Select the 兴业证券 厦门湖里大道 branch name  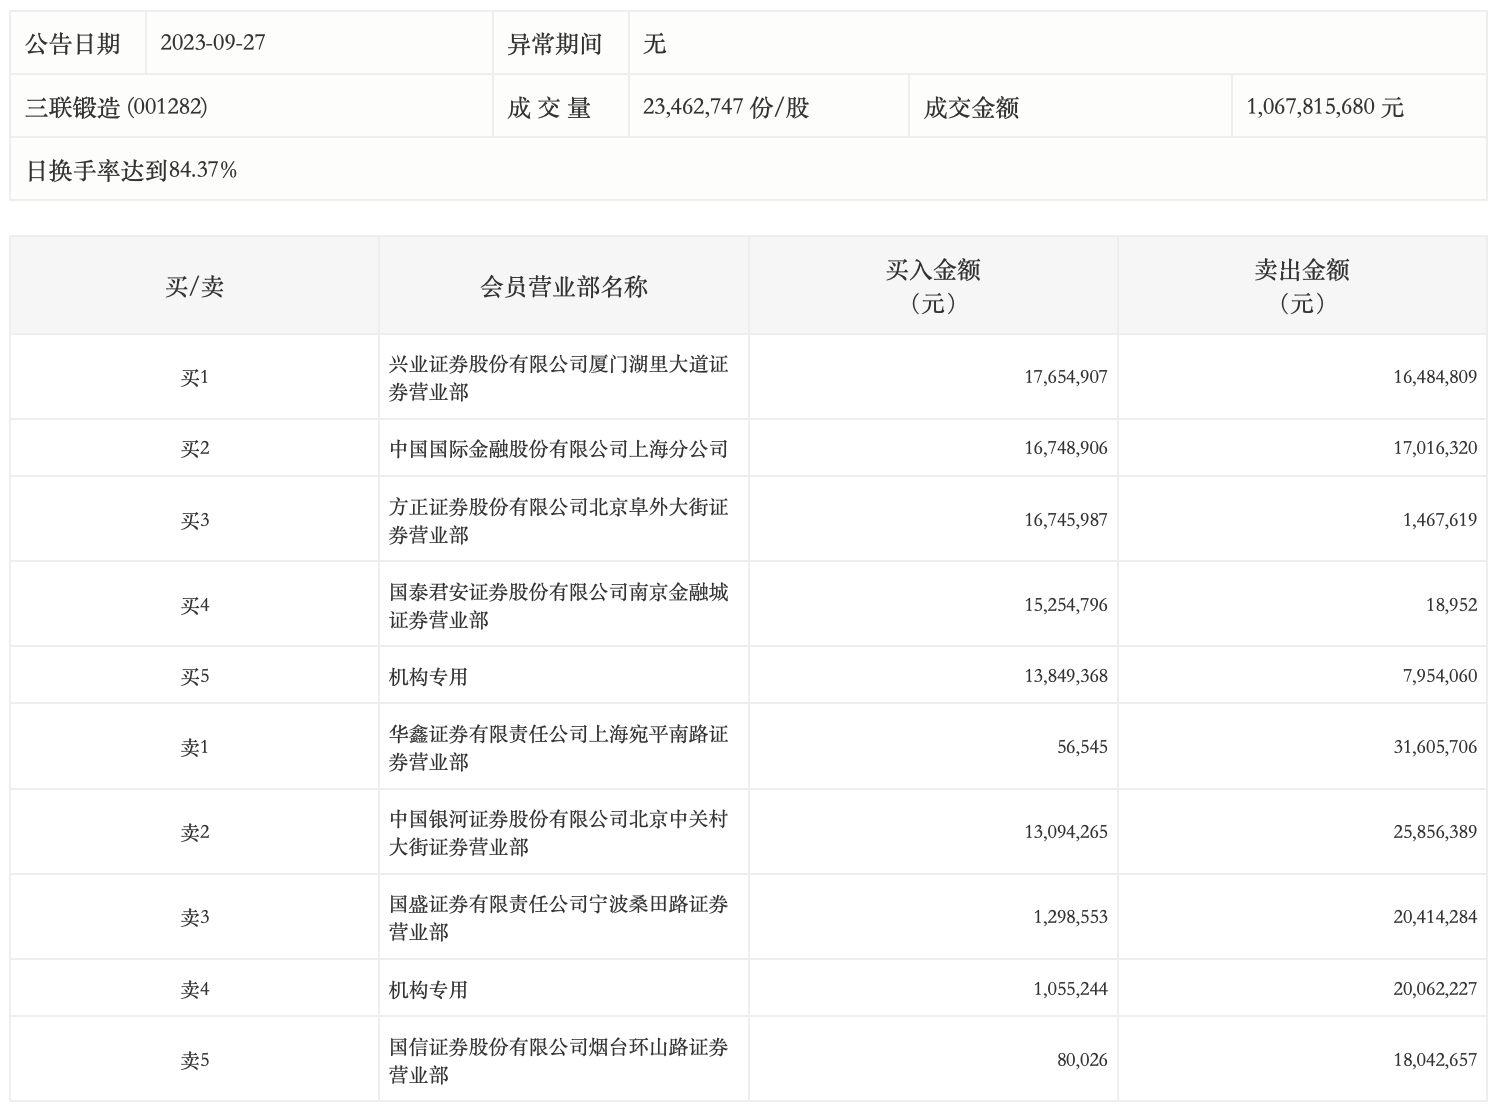tap(558, 378)
